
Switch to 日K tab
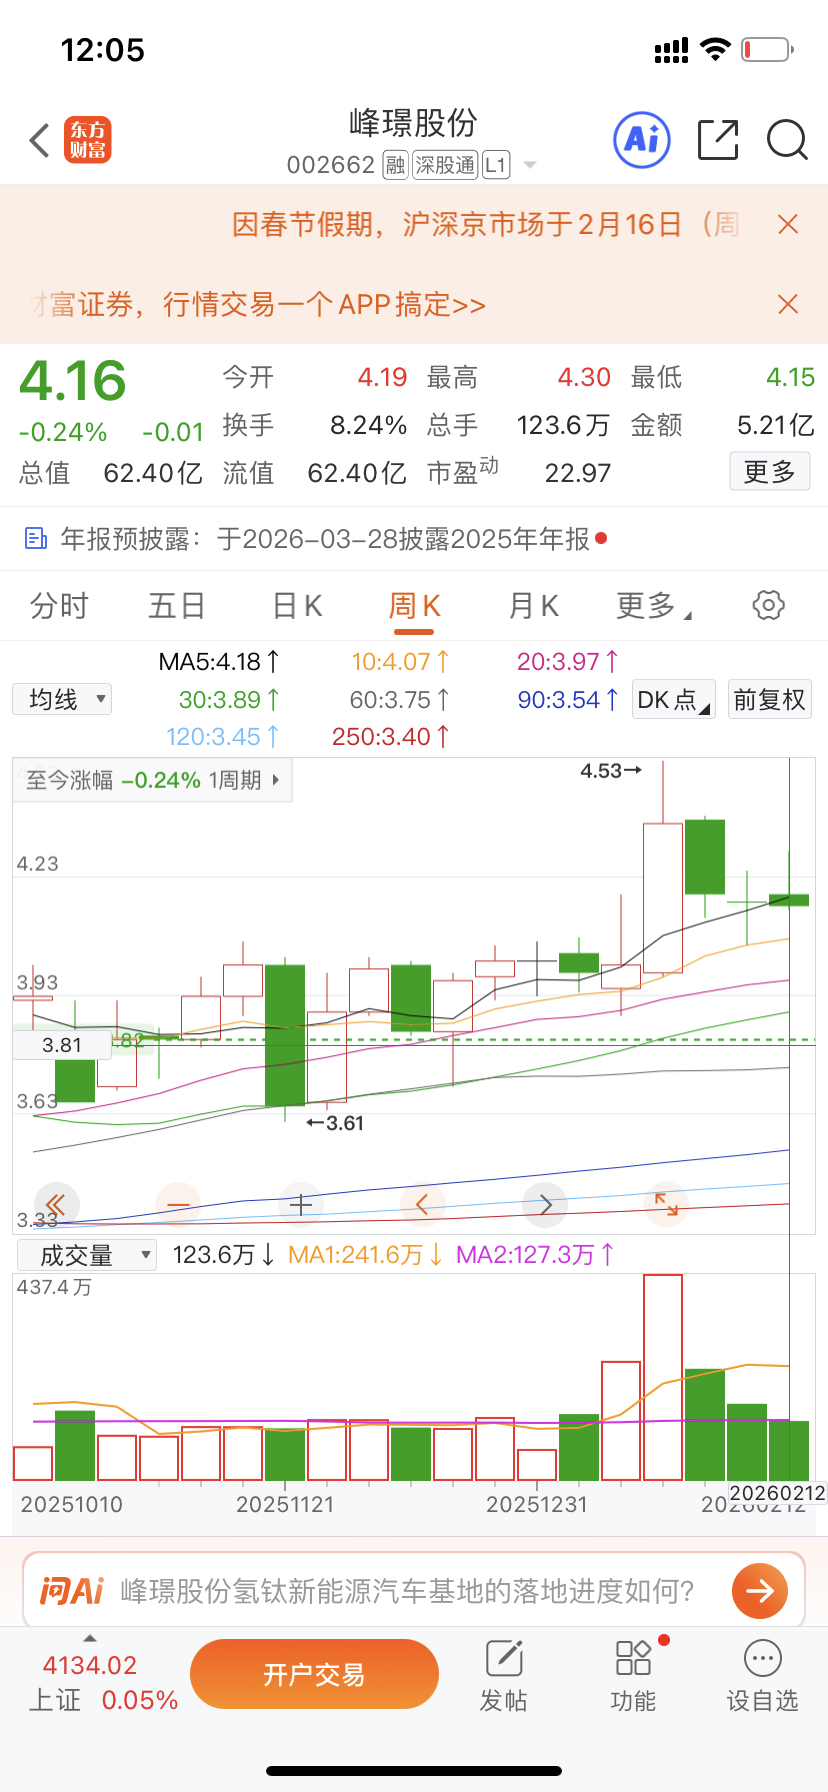297,606
